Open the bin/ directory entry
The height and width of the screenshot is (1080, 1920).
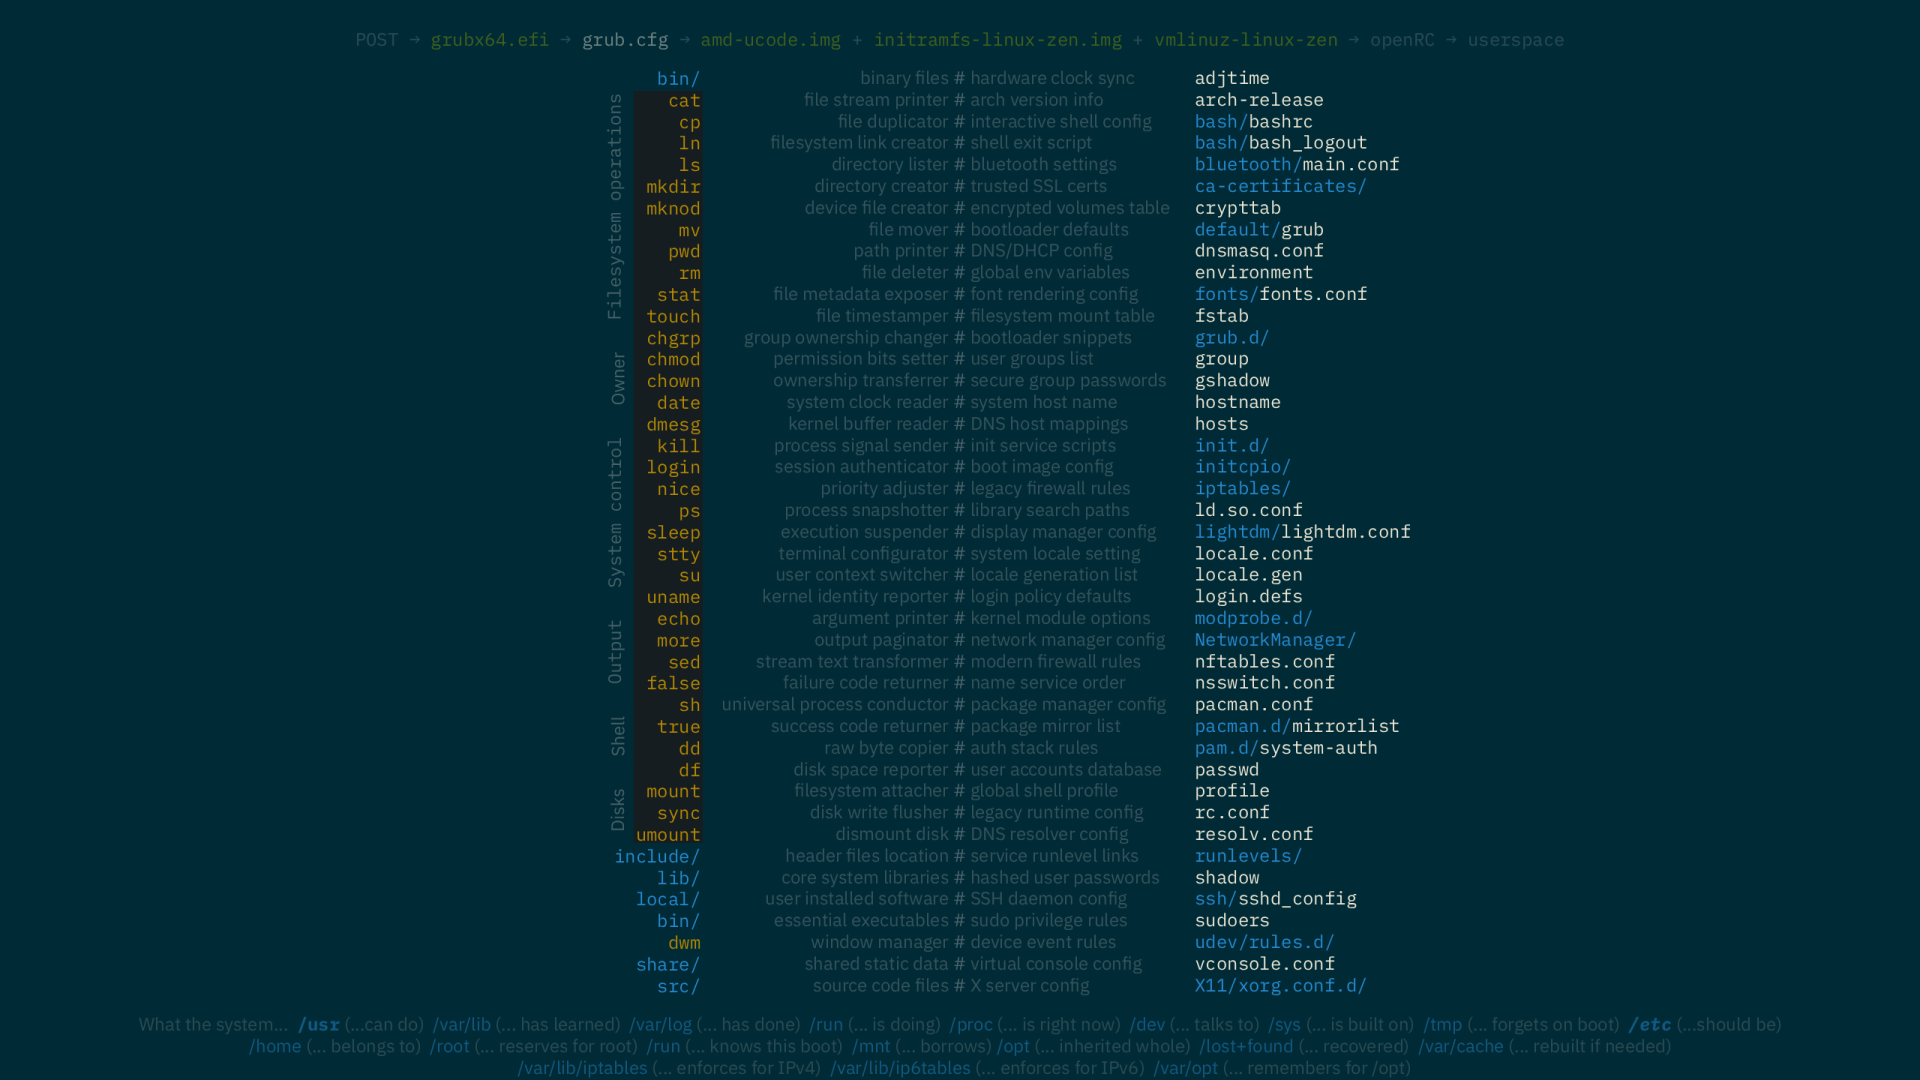tap(678, 78)
